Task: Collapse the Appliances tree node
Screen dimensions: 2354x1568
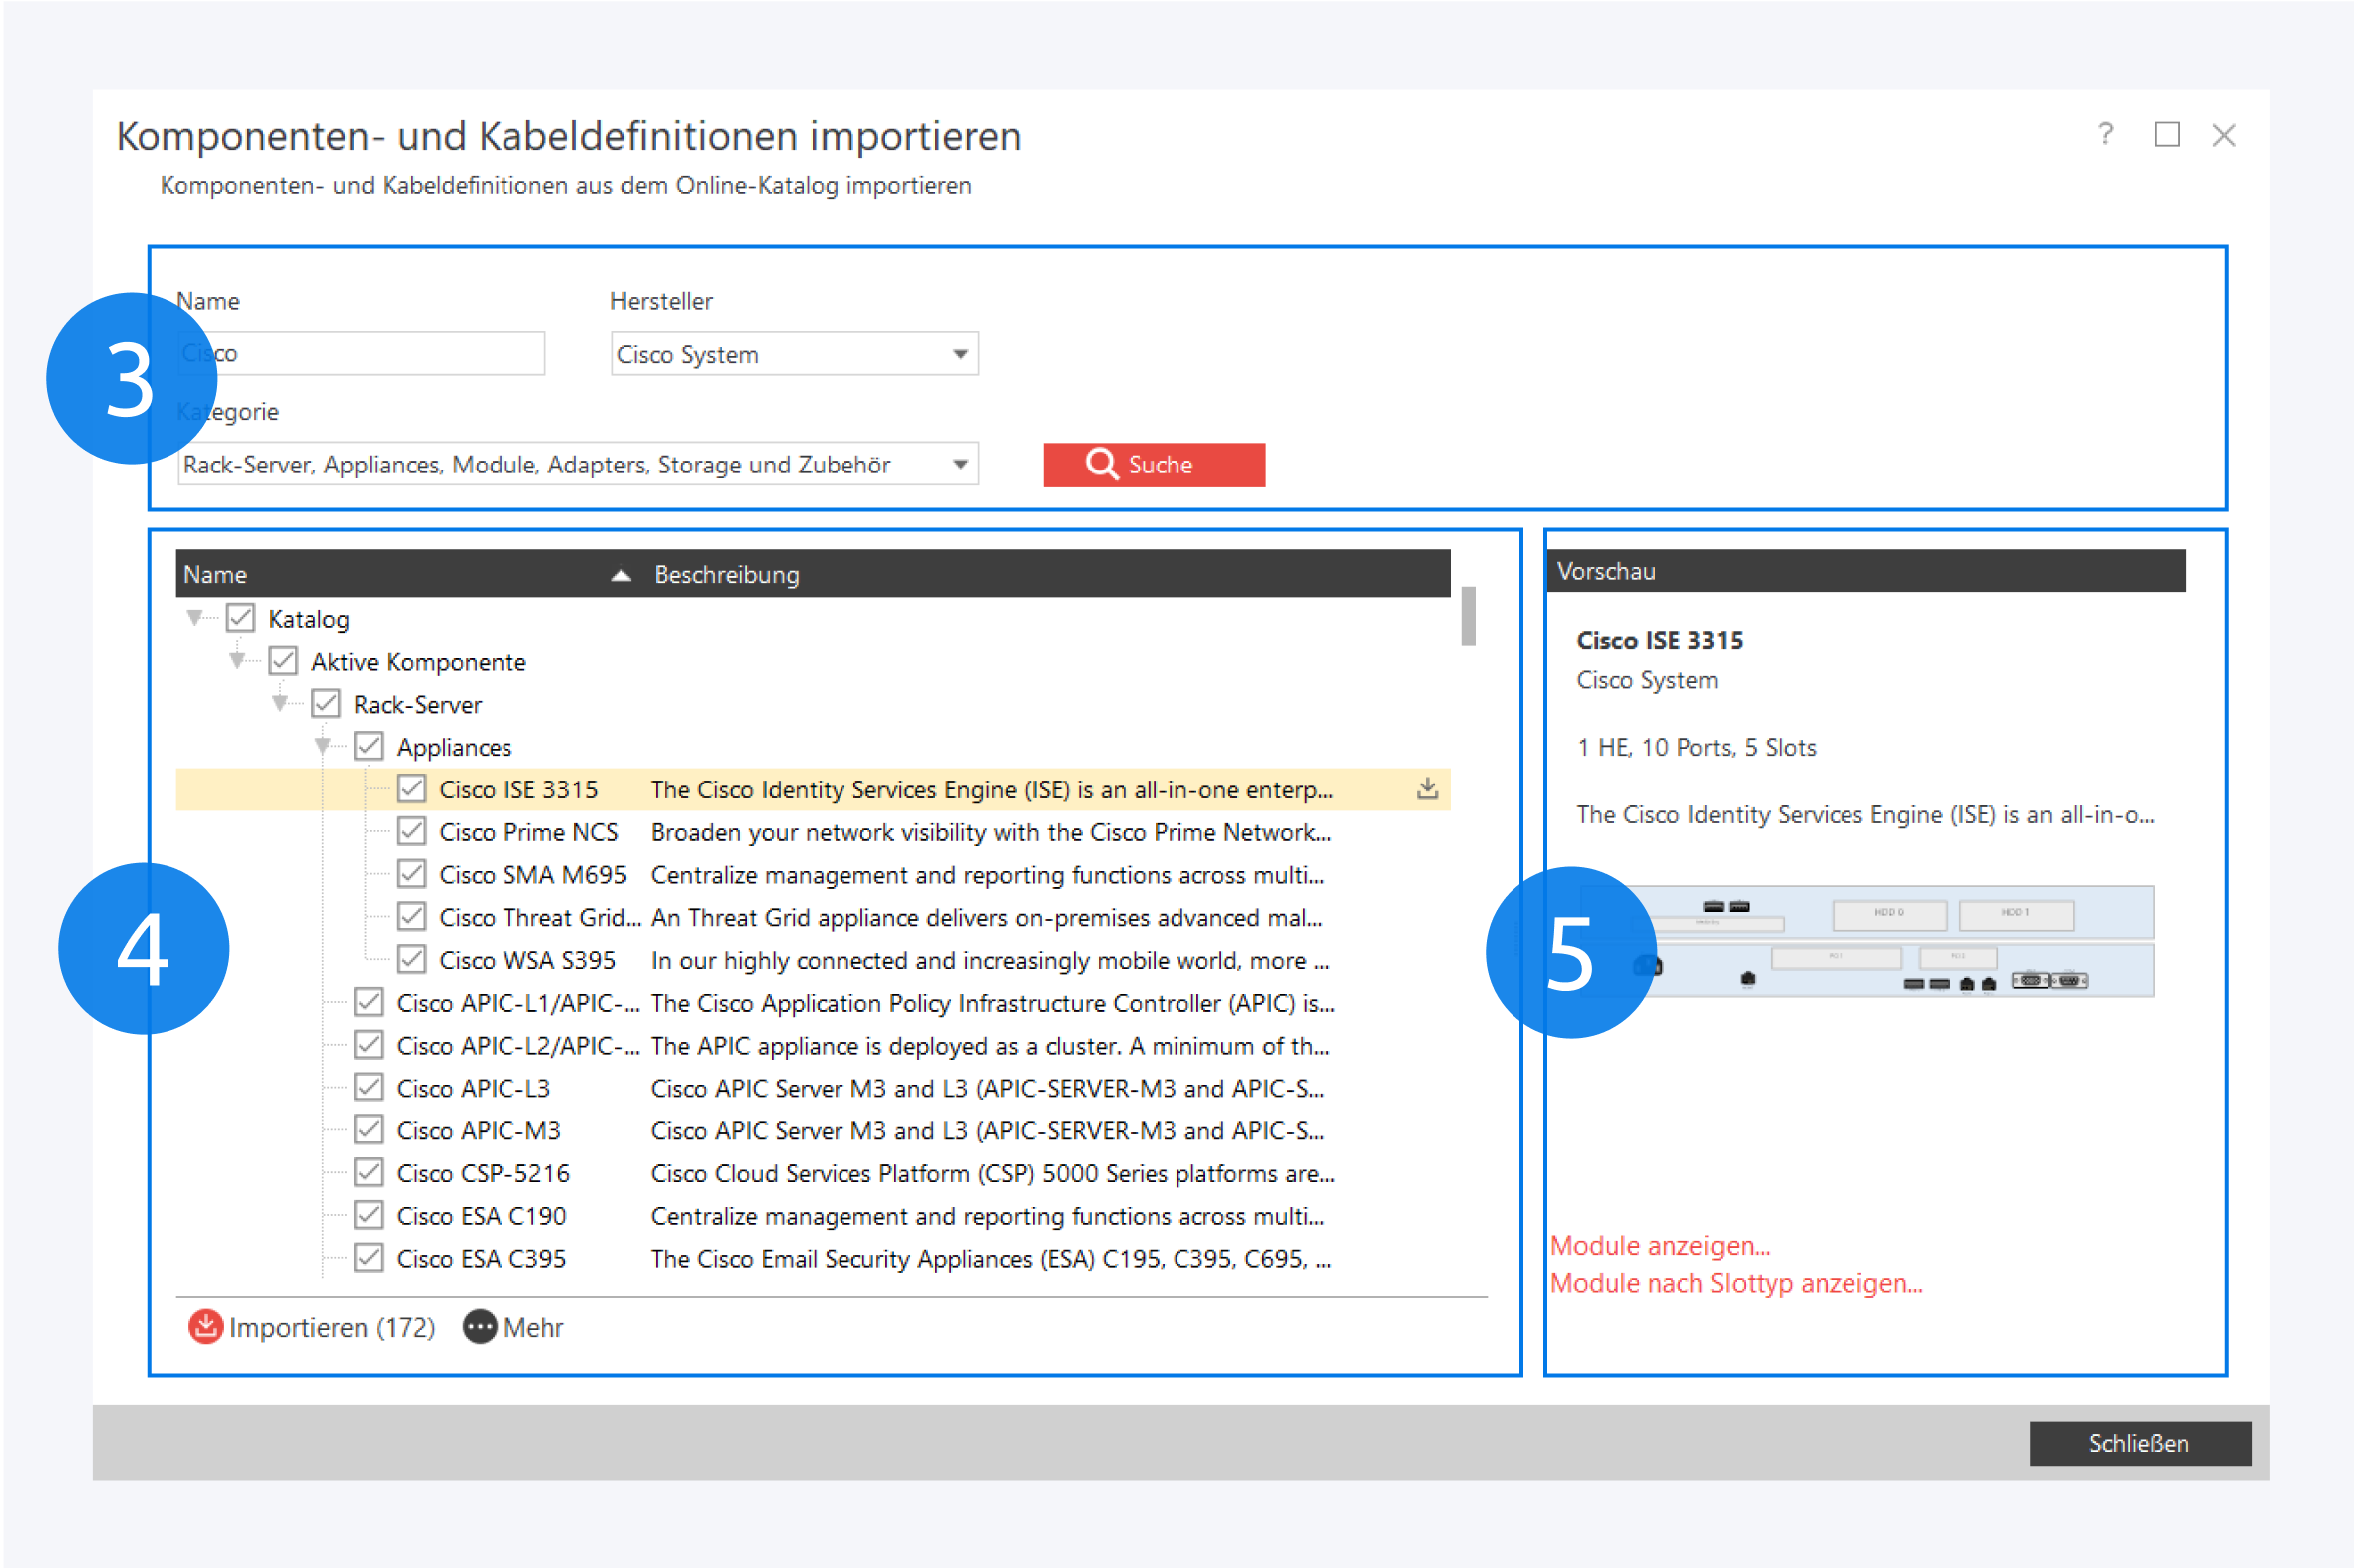Action: [323, 746]
